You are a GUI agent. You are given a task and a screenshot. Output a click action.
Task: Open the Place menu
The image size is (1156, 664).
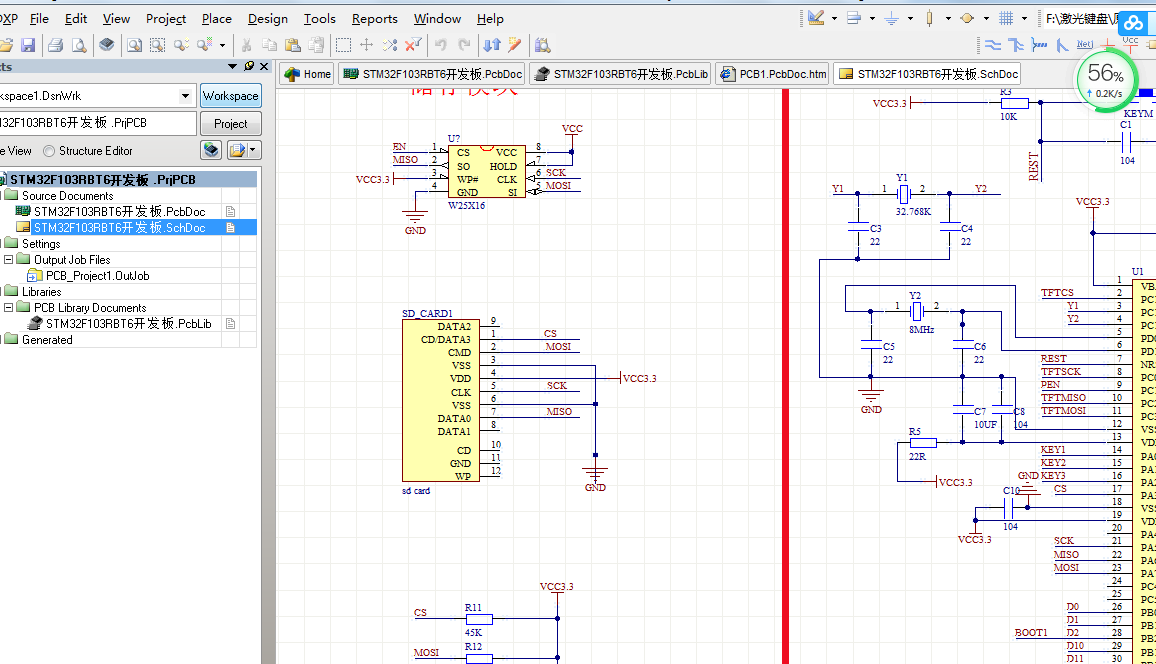(217, 18)
